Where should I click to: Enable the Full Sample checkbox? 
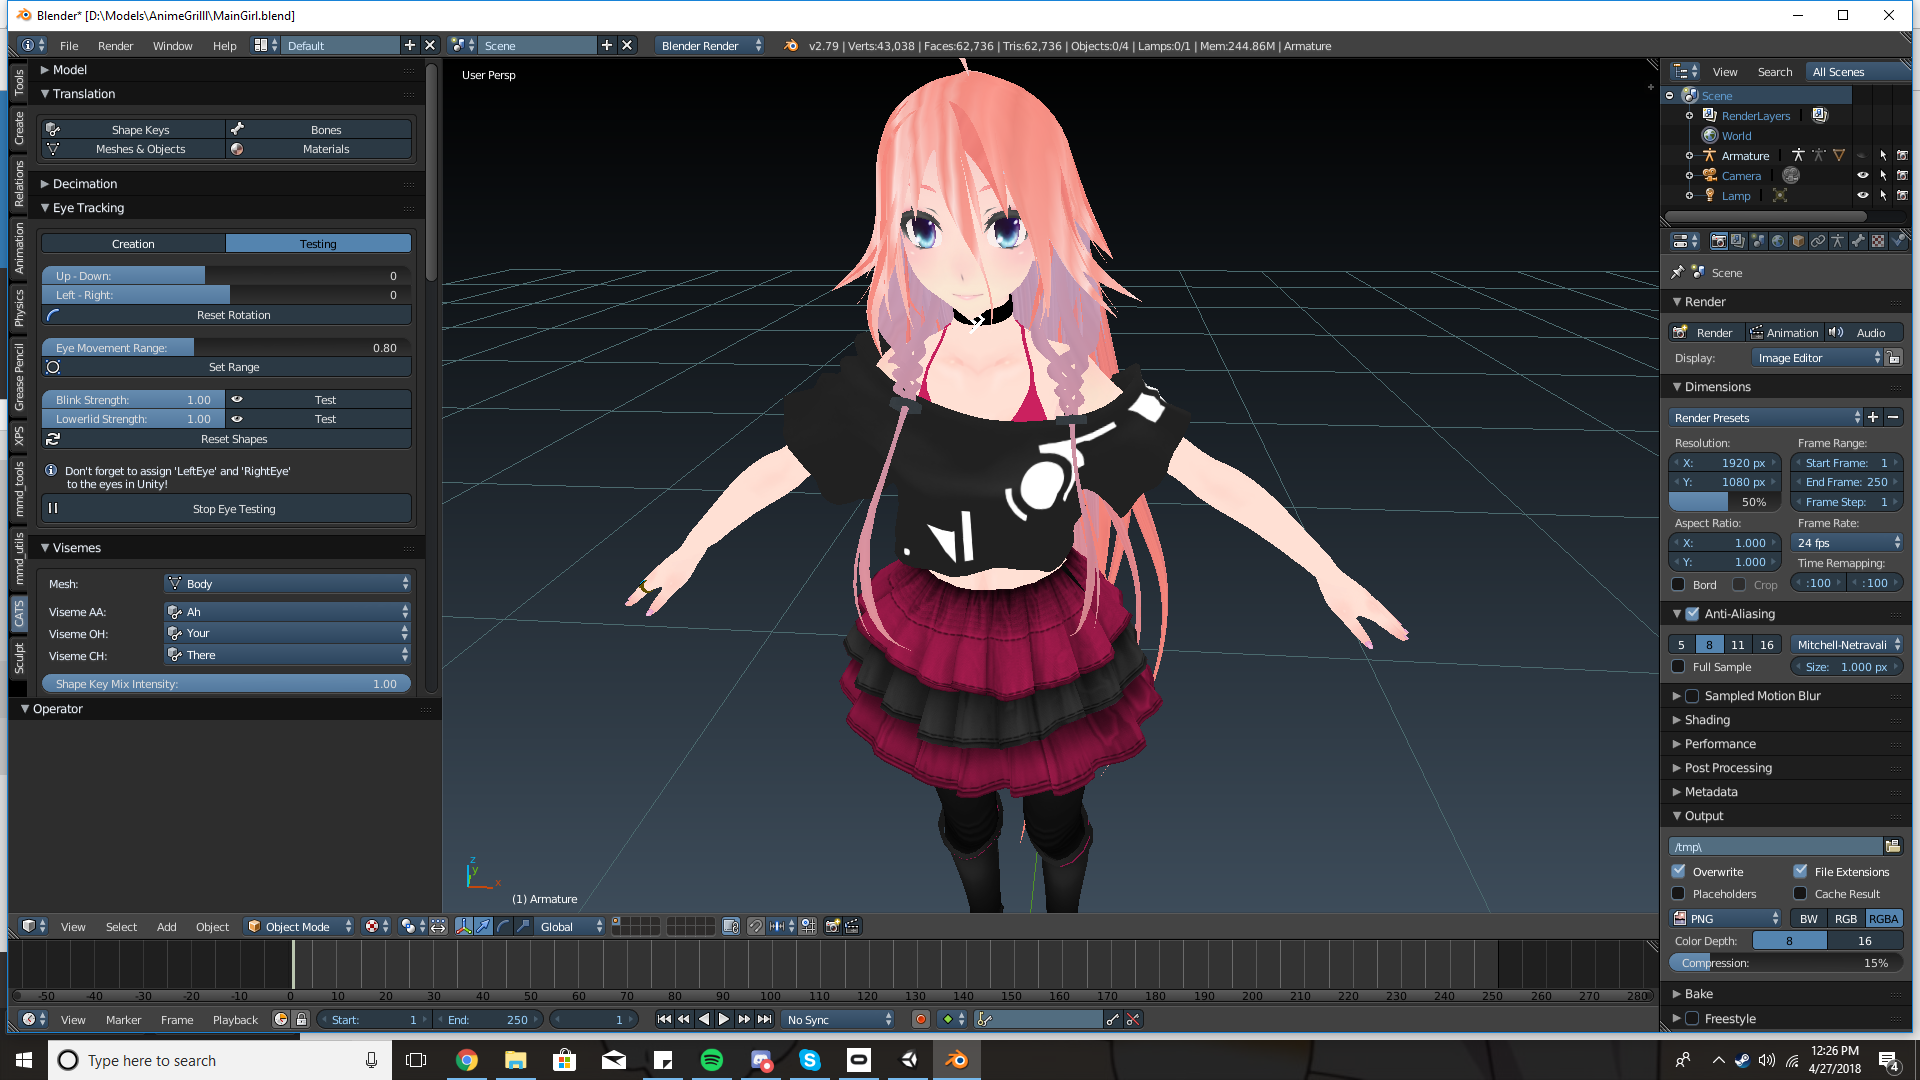tap(1679, 666)
